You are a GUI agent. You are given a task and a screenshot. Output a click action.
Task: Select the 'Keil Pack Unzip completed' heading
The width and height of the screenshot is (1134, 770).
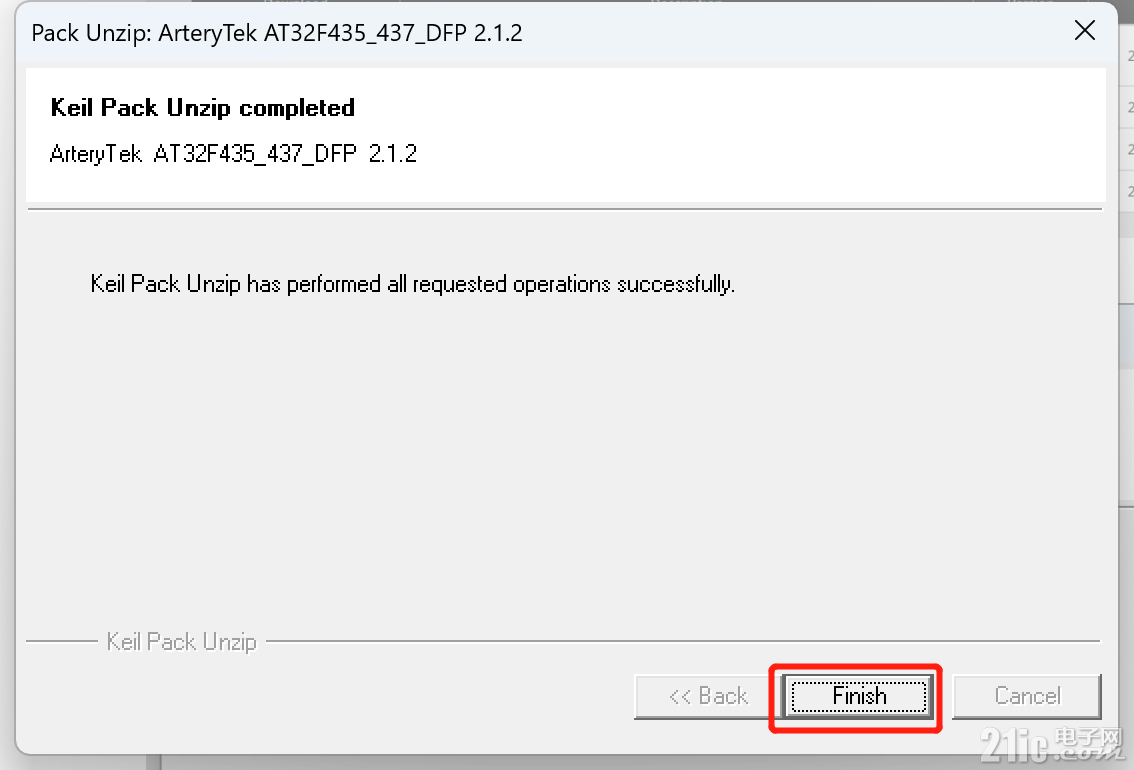coord(202,108)
